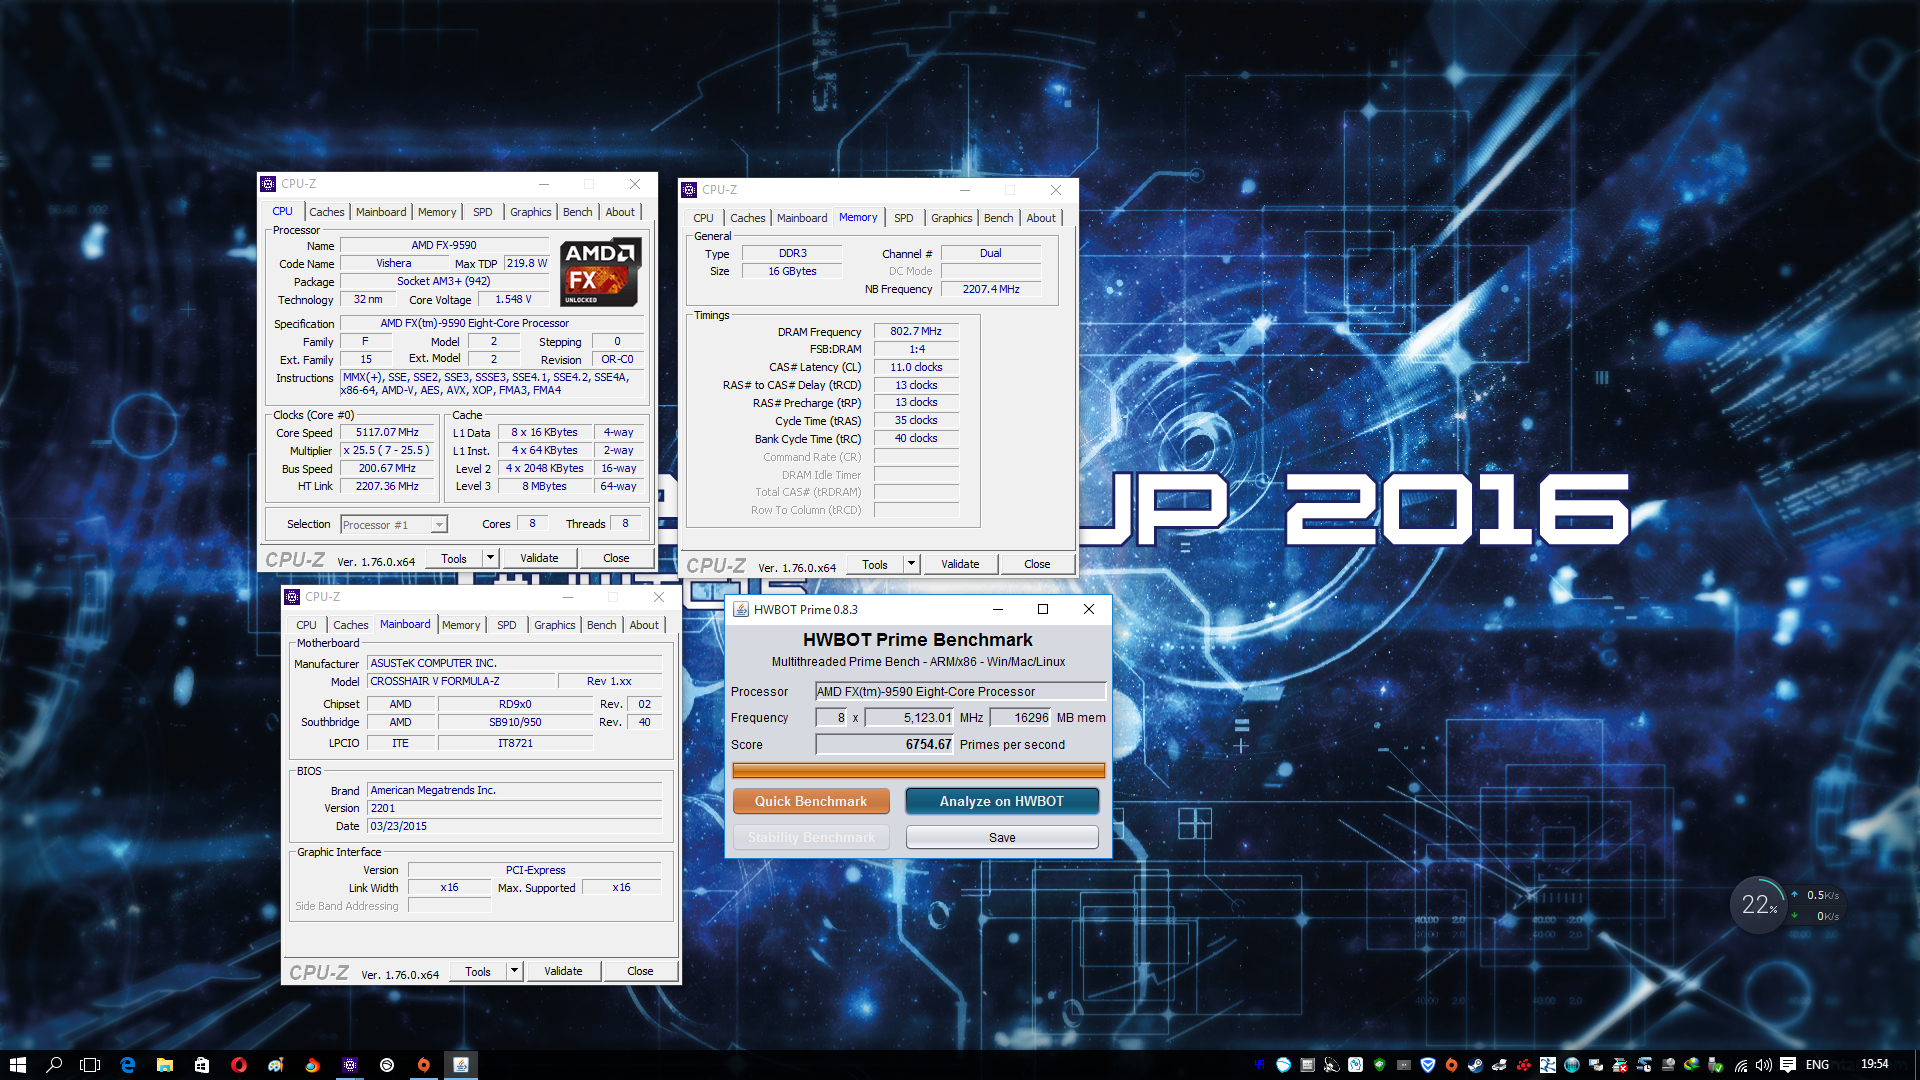
Task: Open About tab in Mainboard window
Action: click(644, 625)
